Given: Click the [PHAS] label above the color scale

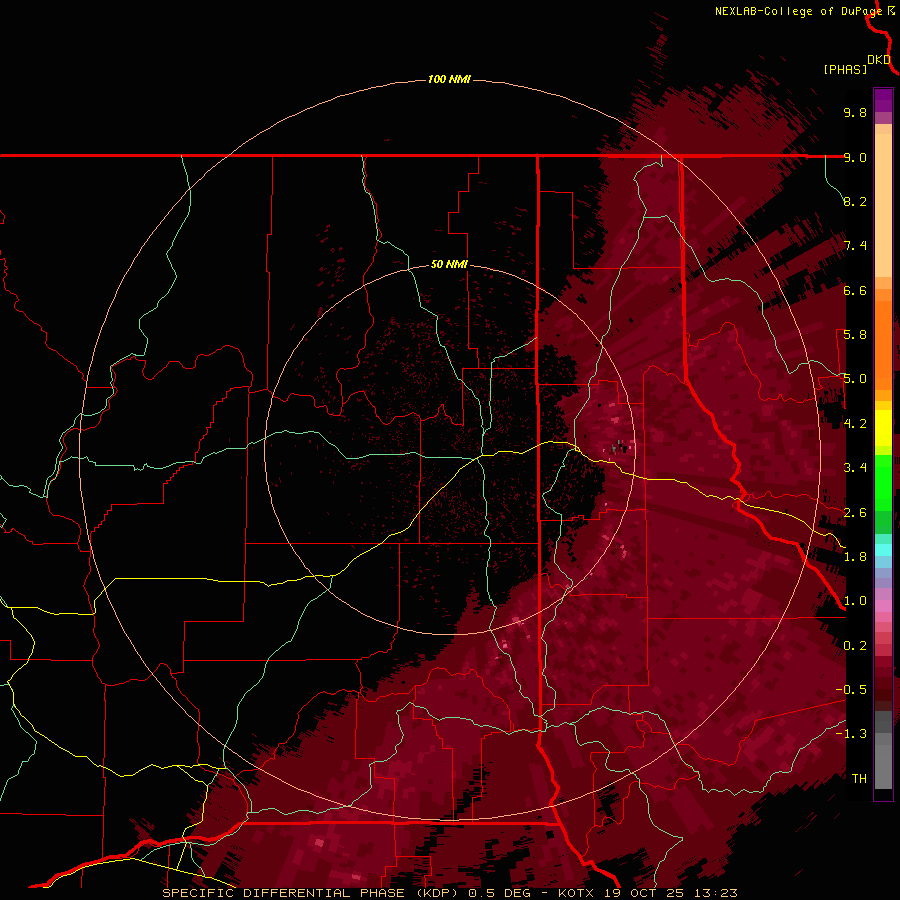Looking at the screenshot, I should point(845,69).
